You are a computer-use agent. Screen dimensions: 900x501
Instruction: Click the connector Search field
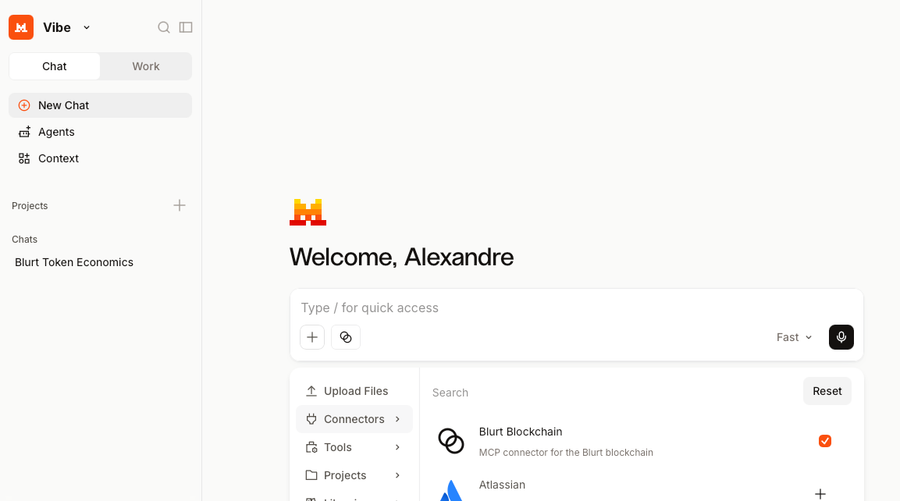tap(612, 393)
